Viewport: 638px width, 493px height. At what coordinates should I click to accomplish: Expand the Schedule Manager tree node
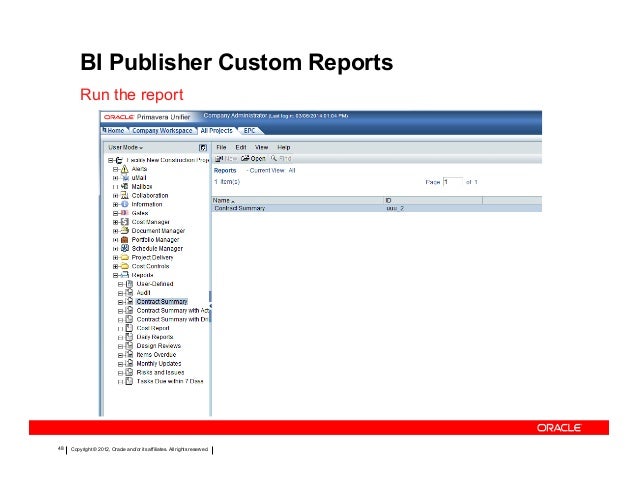pyautogui.click(x=116, y=249)
